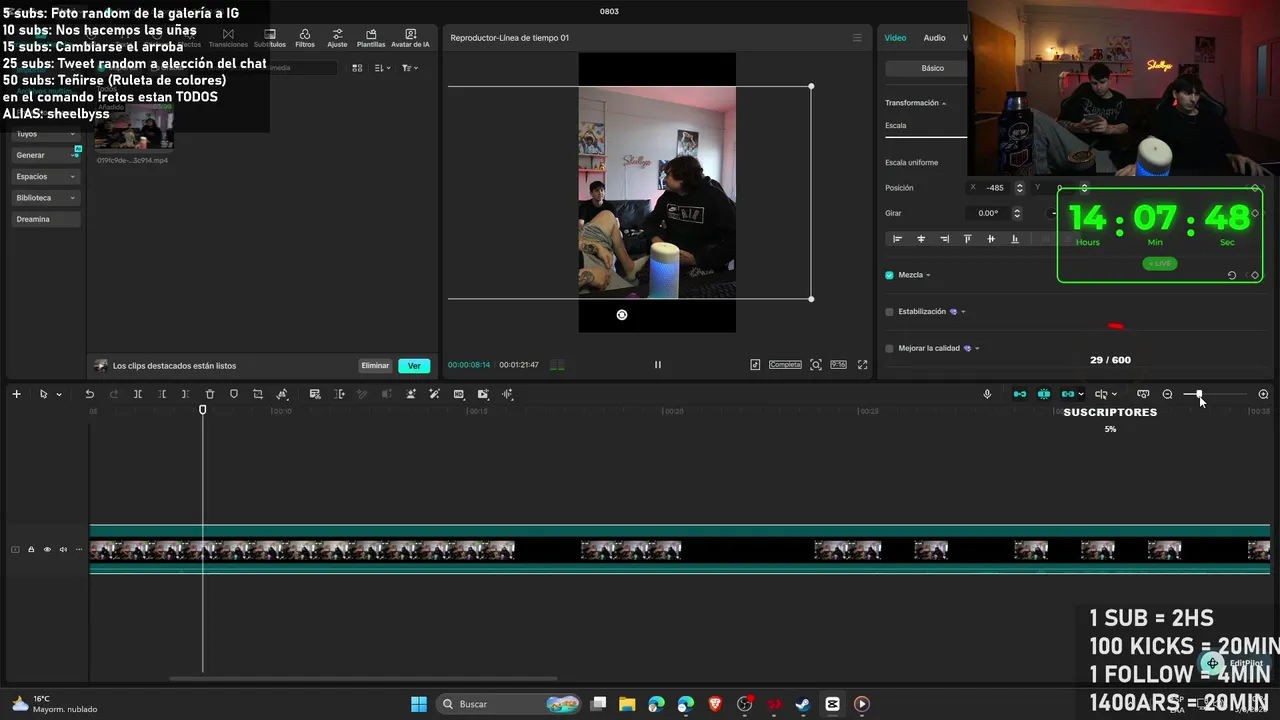Expand the Mezcla options arrow
Image resolution: width=1280 pixels, height=720 pixels.
click(x=928, y=275)
